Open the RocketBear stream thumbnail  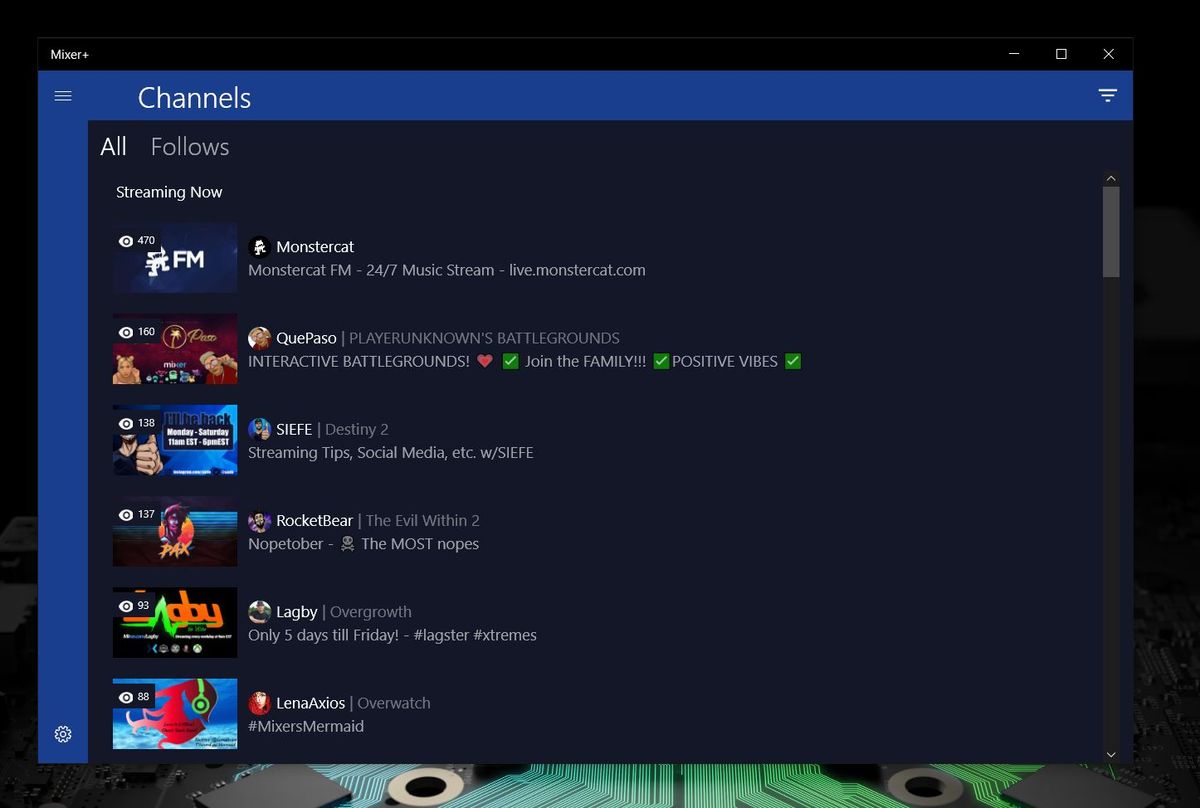click(x=175, y=531)
